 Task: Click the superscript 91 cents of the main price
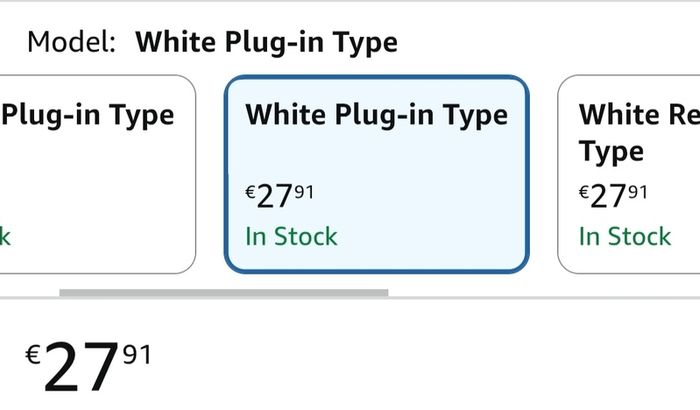[137, 355]
